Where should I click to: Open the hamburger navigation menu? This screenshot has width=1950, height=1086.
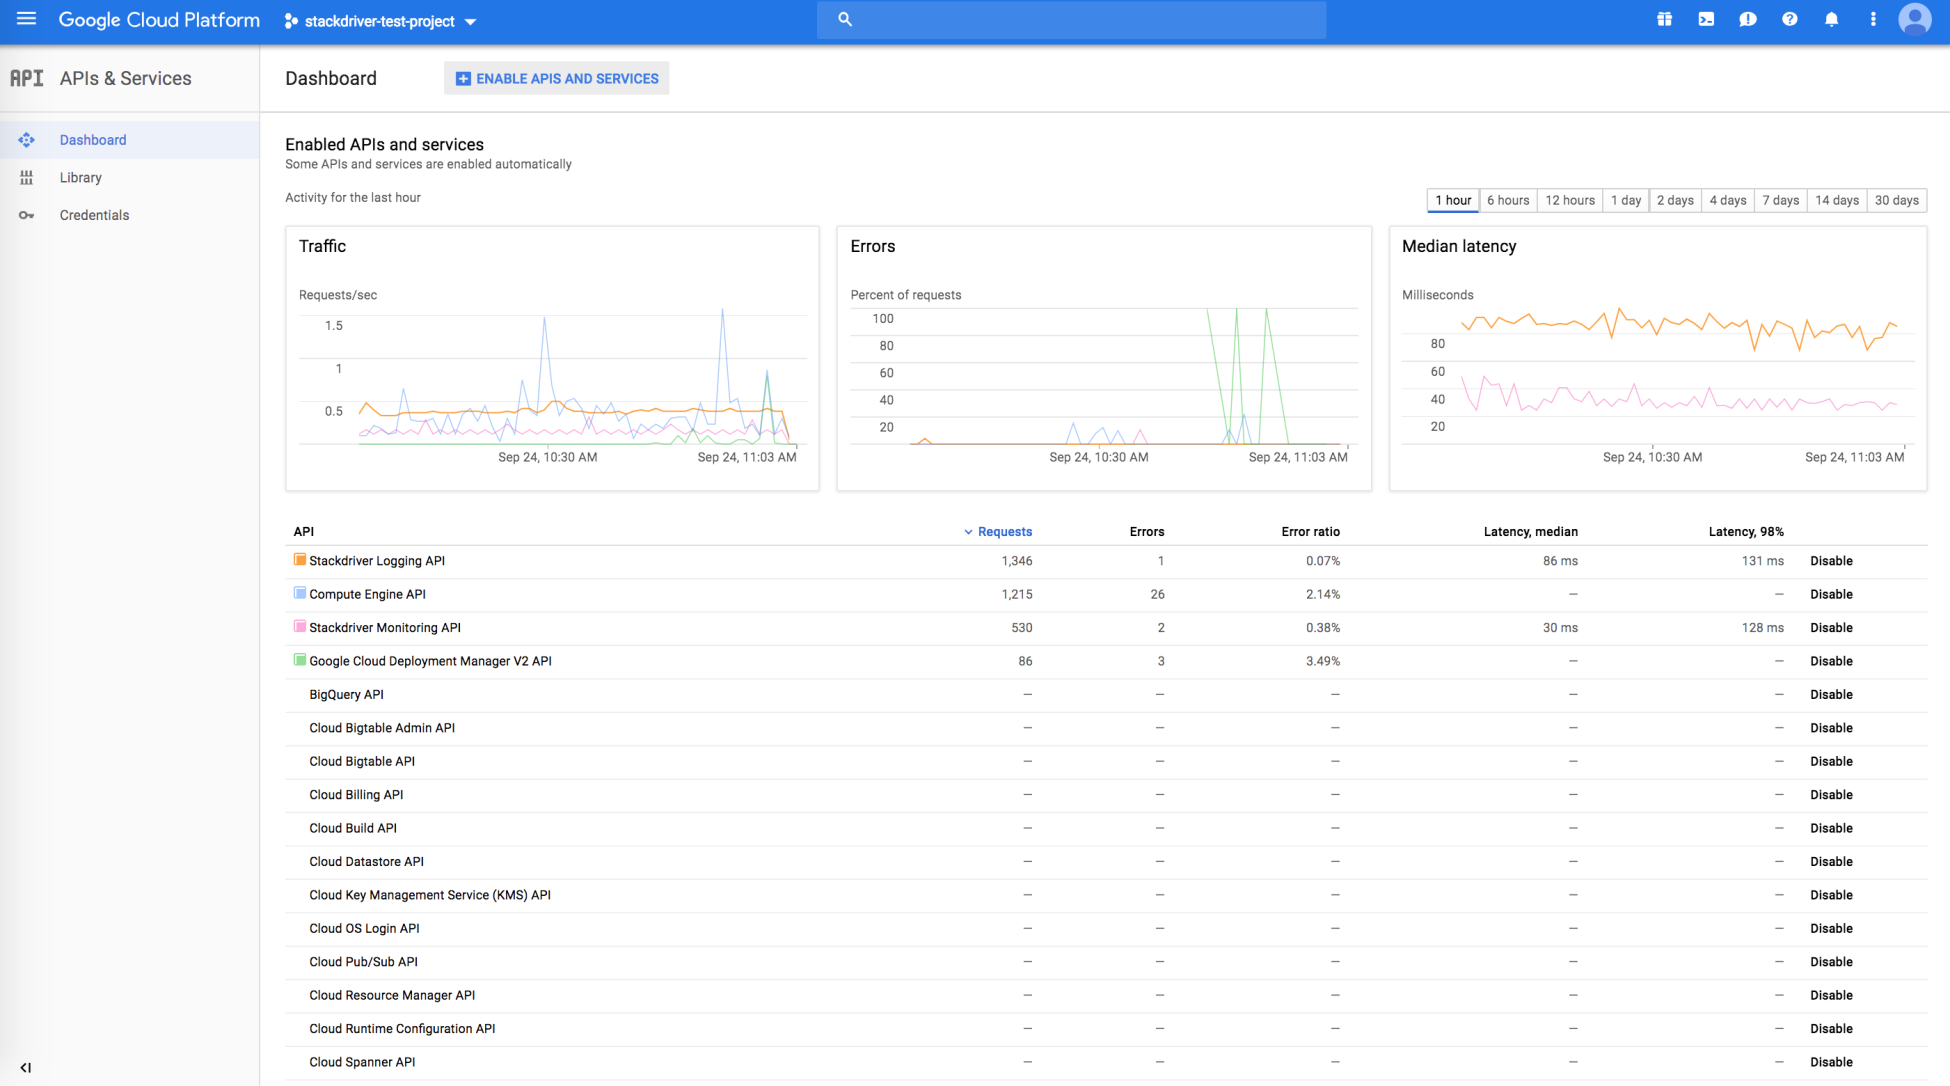(x=26, y=19)
